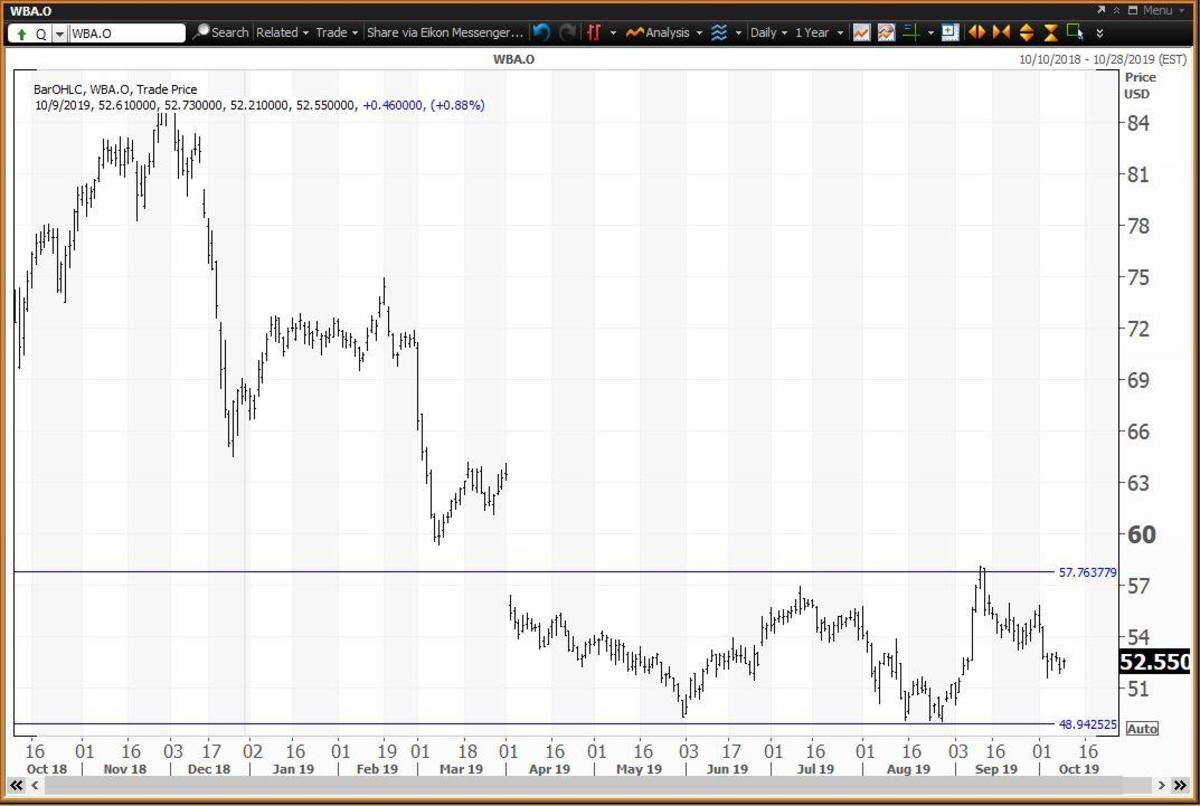Toggle the green crosshair cursor tool
This screenshot has width=1200, height=806.
(911, 32)
